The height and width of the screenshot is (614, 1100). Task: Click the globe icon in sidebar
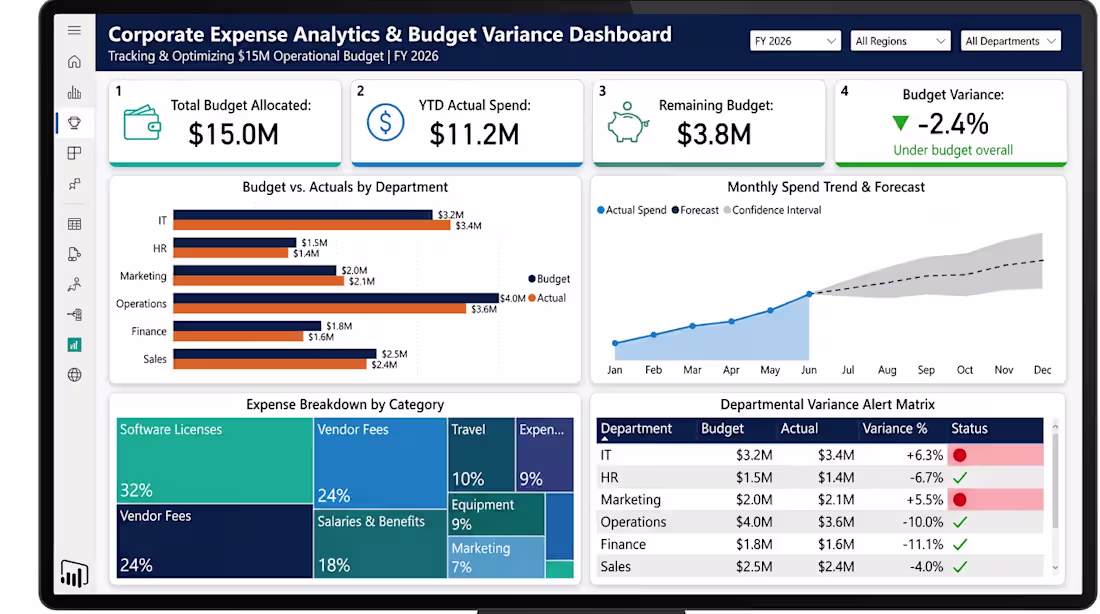pyautogui.click(x=74, y=375)
